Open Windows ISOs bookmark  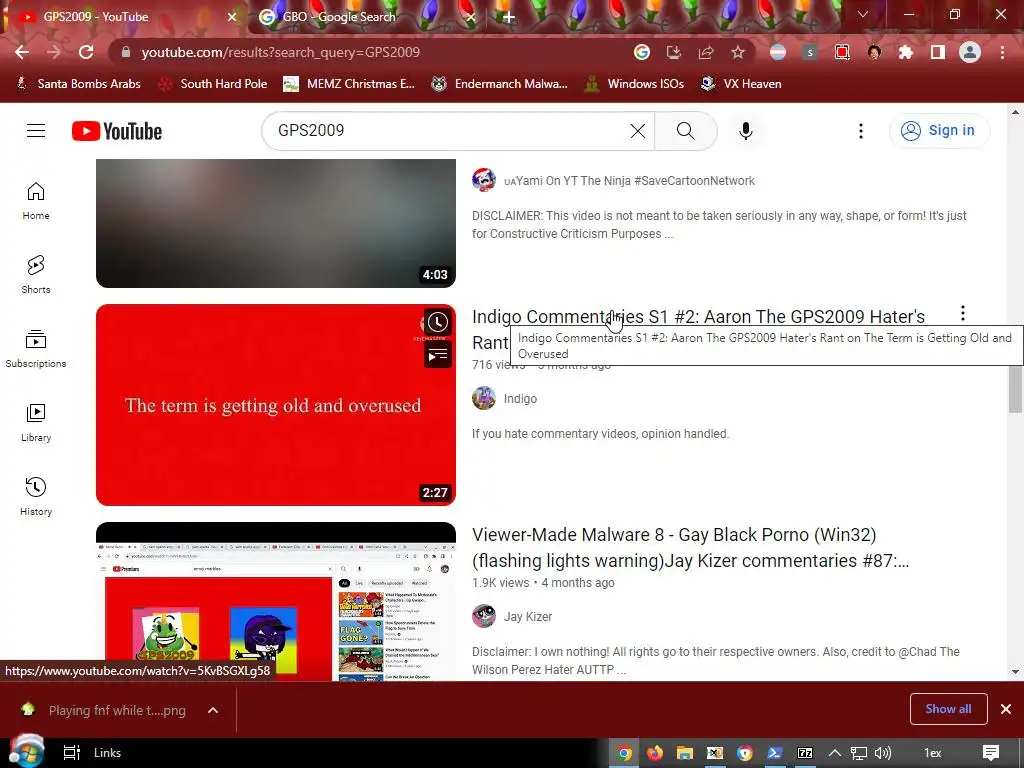[x=635, y=84]
